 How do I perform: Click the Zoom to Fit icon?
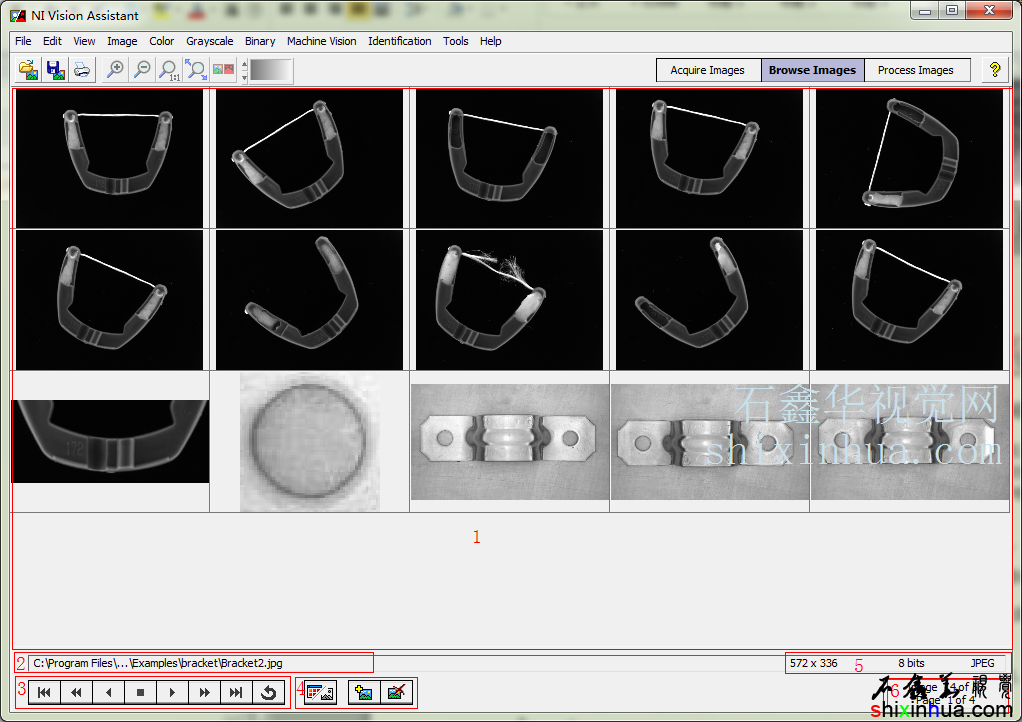(x=197, y=70)
